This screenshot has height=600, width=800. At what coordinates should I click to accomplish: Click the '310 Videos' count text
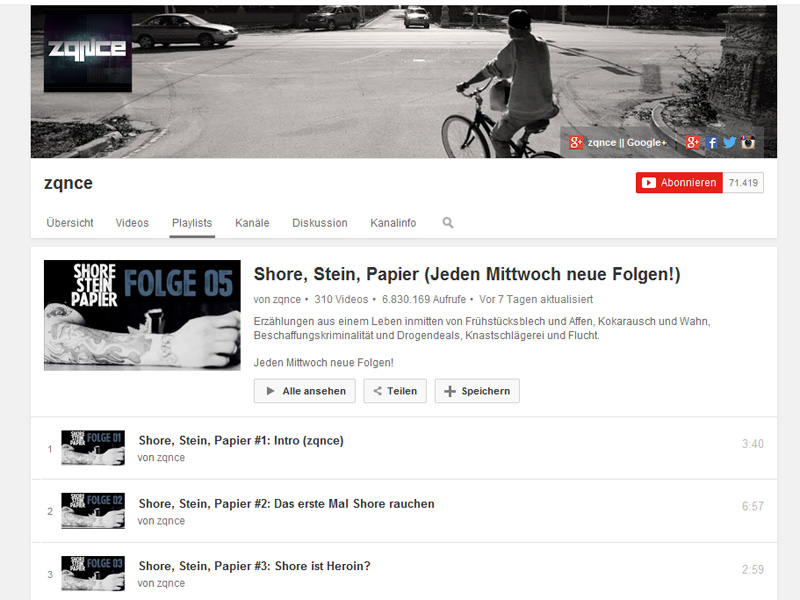click(x=341, y=299)
